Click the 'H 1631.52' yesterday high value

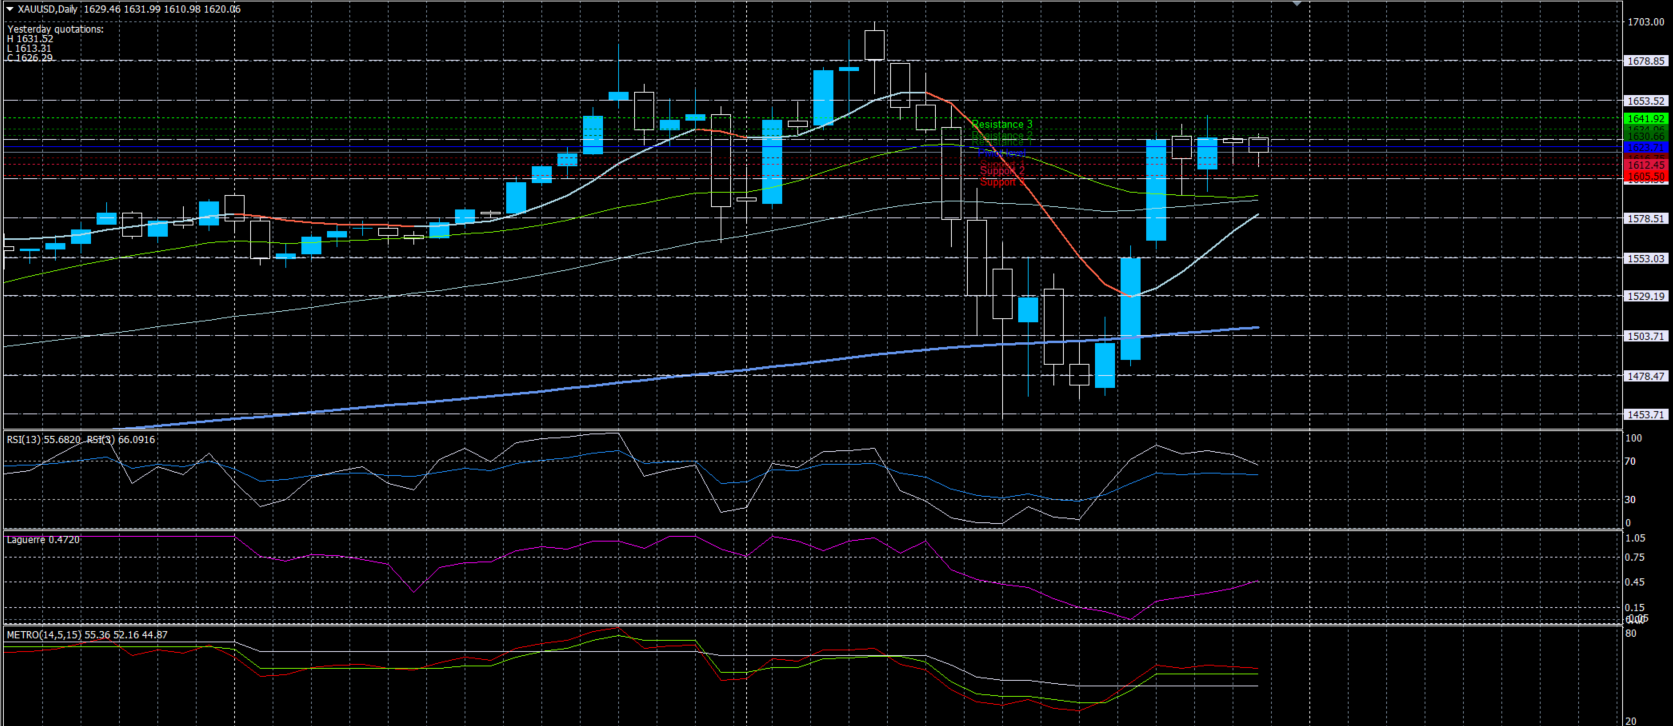pyautogui.click(x=30, y=39)
